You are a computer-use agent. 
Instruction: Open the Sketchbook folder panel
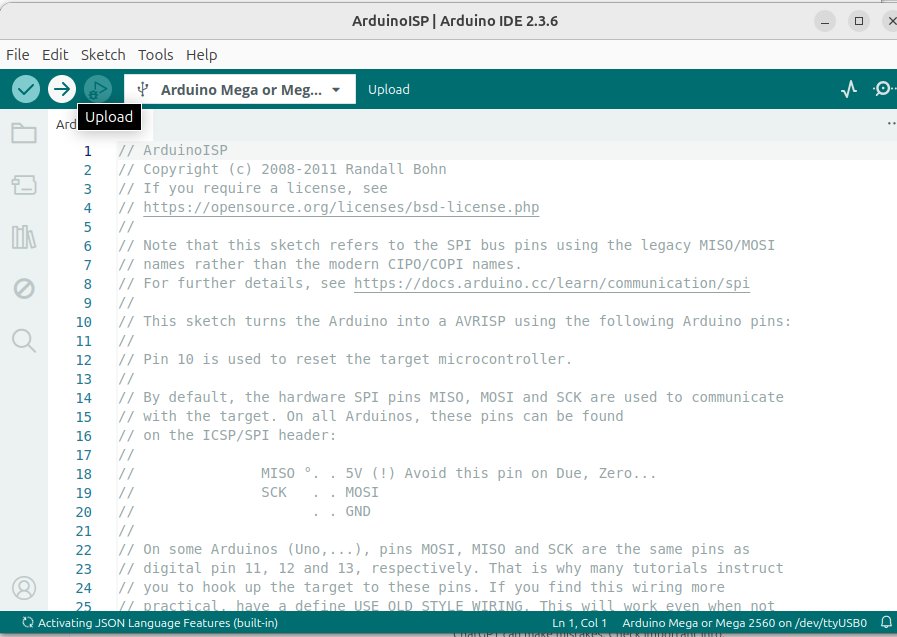pos(24,134)
